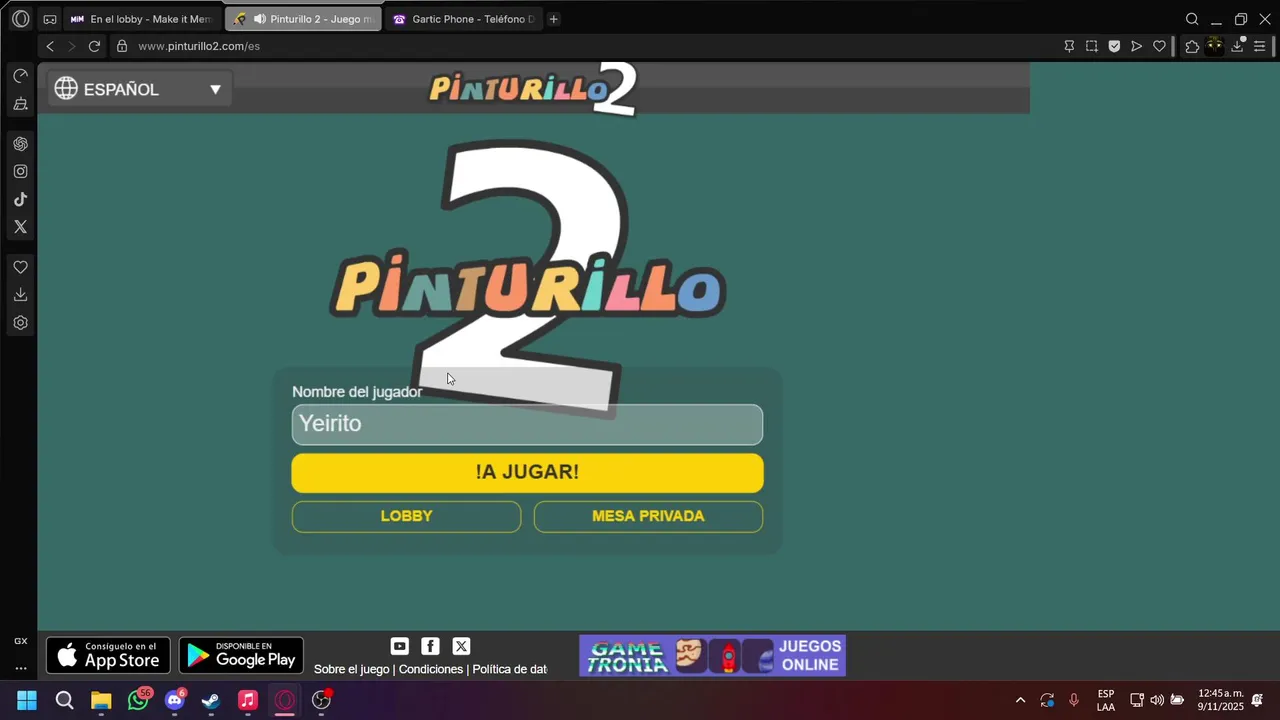Show hidden system tray icons
Image resolution: width=1280 pixels, height=720 pixels.
tap(1020, 700)
